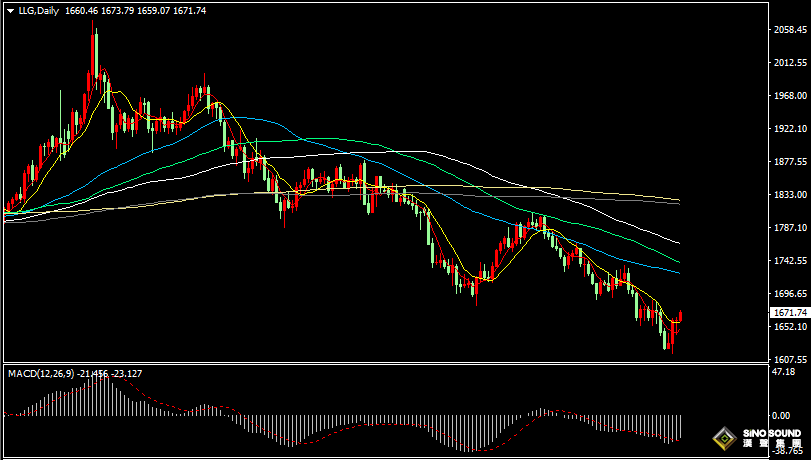This screenshot has height=460, width=811.
Task: Click the 1922.10 price axis label
Action: click(x=790, y=129)
